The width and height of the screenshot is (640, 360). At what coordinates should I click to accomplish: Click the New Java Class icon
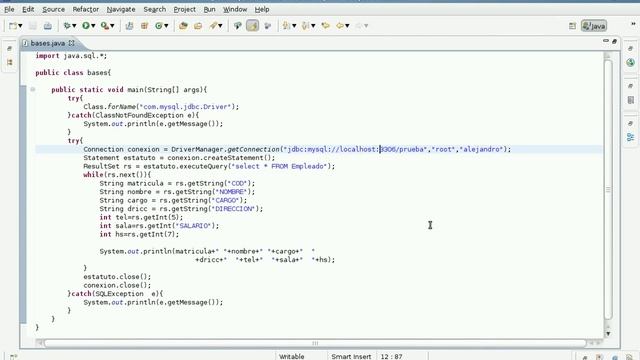click(x=159, y=26)
